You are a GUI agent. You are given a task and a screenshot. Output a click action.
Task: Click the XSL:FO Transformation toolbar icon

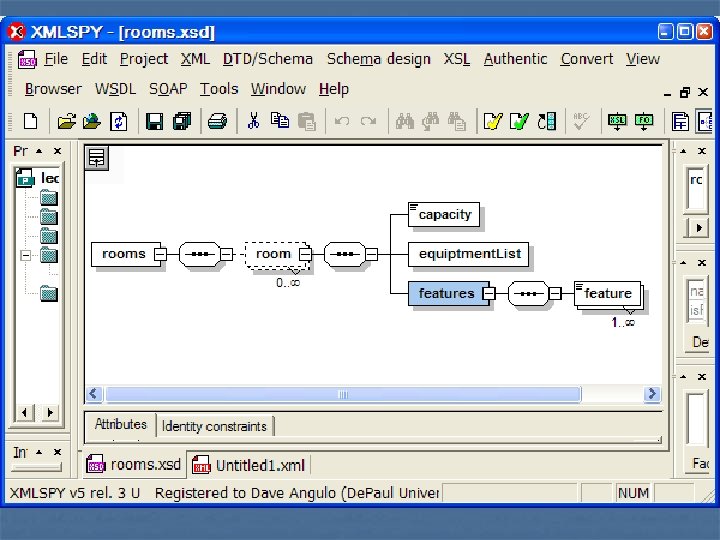click(x=644, y=121)
